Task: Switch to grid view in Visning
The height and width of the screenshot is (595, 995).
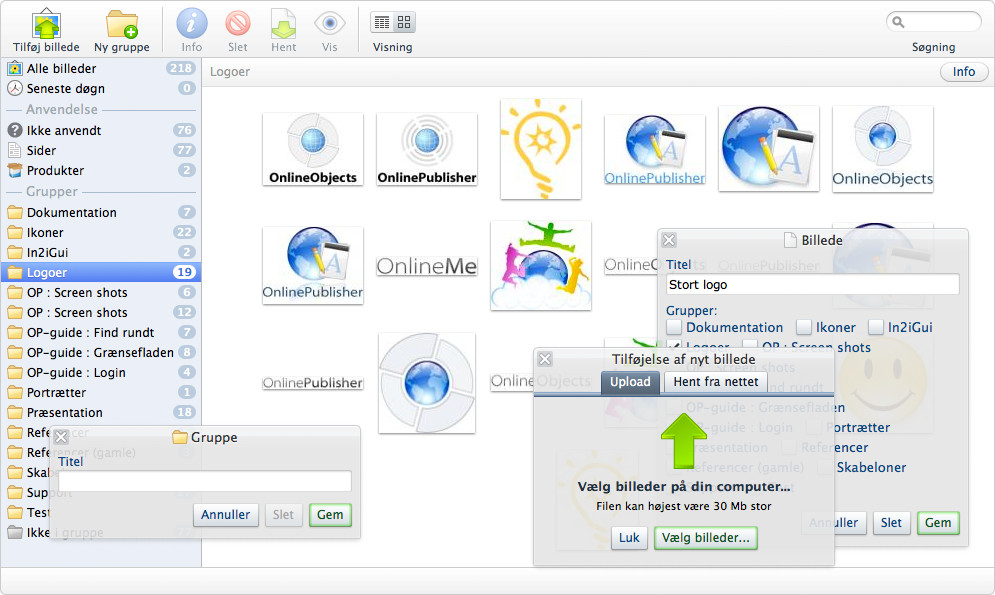Action: pos(404,22)
